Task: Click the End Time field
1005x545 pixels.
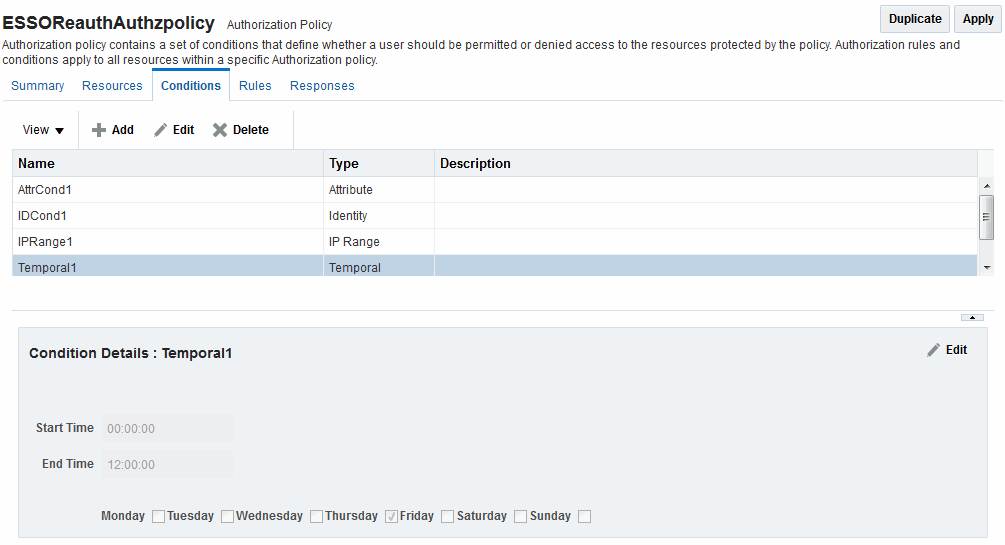Action: coord(167,464)
